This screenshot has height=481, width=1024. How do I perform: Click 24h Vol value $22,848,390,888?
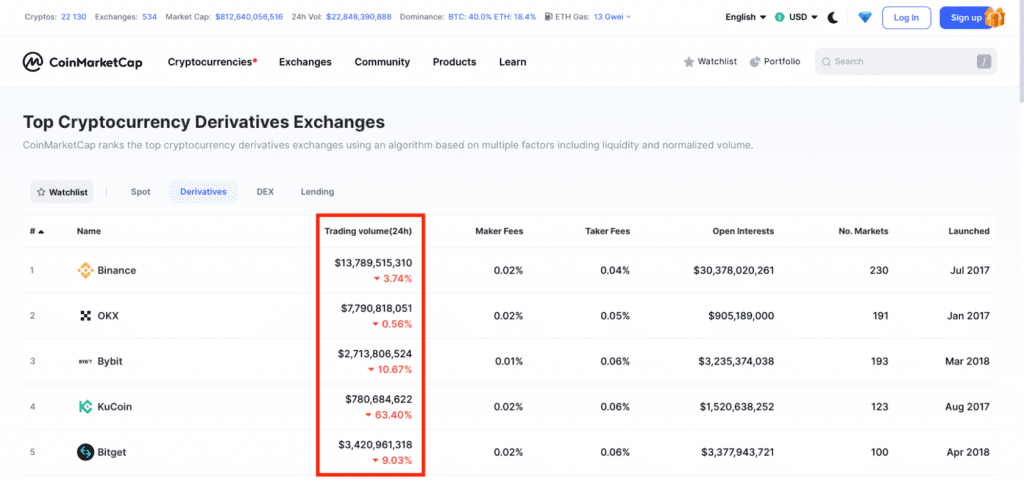[359, 17]
